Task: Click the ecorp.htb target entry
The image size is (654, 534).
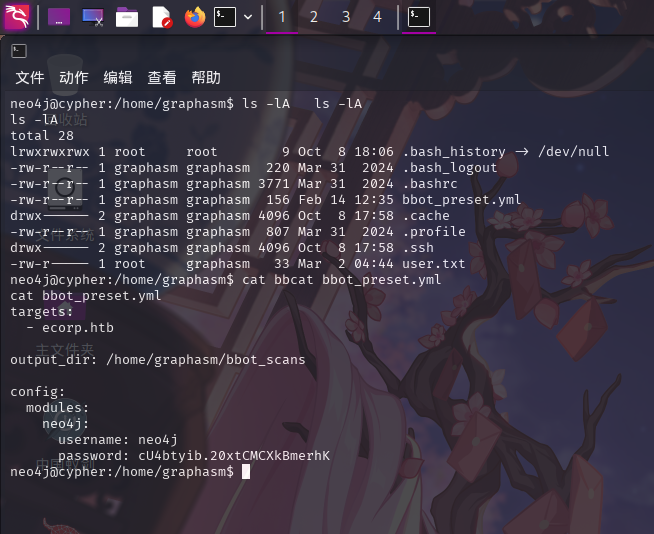Action: click(78, 328)
